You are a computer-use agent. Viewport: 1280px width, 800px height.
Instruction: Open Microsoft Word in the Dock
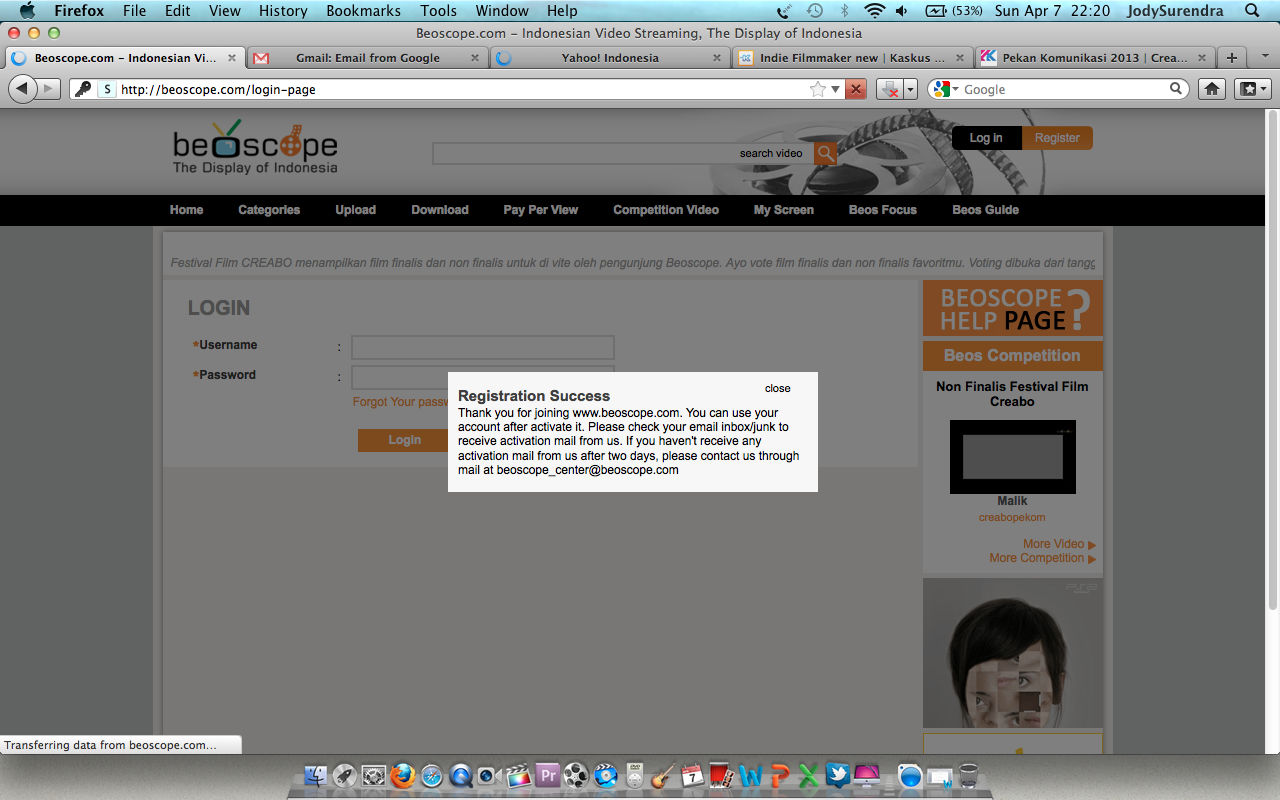[750, 775]
